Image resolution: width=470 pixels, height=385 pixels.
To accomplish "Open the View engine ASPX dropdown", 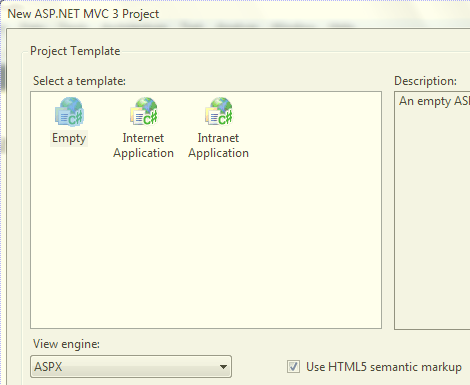I will (x=131, y=367).
